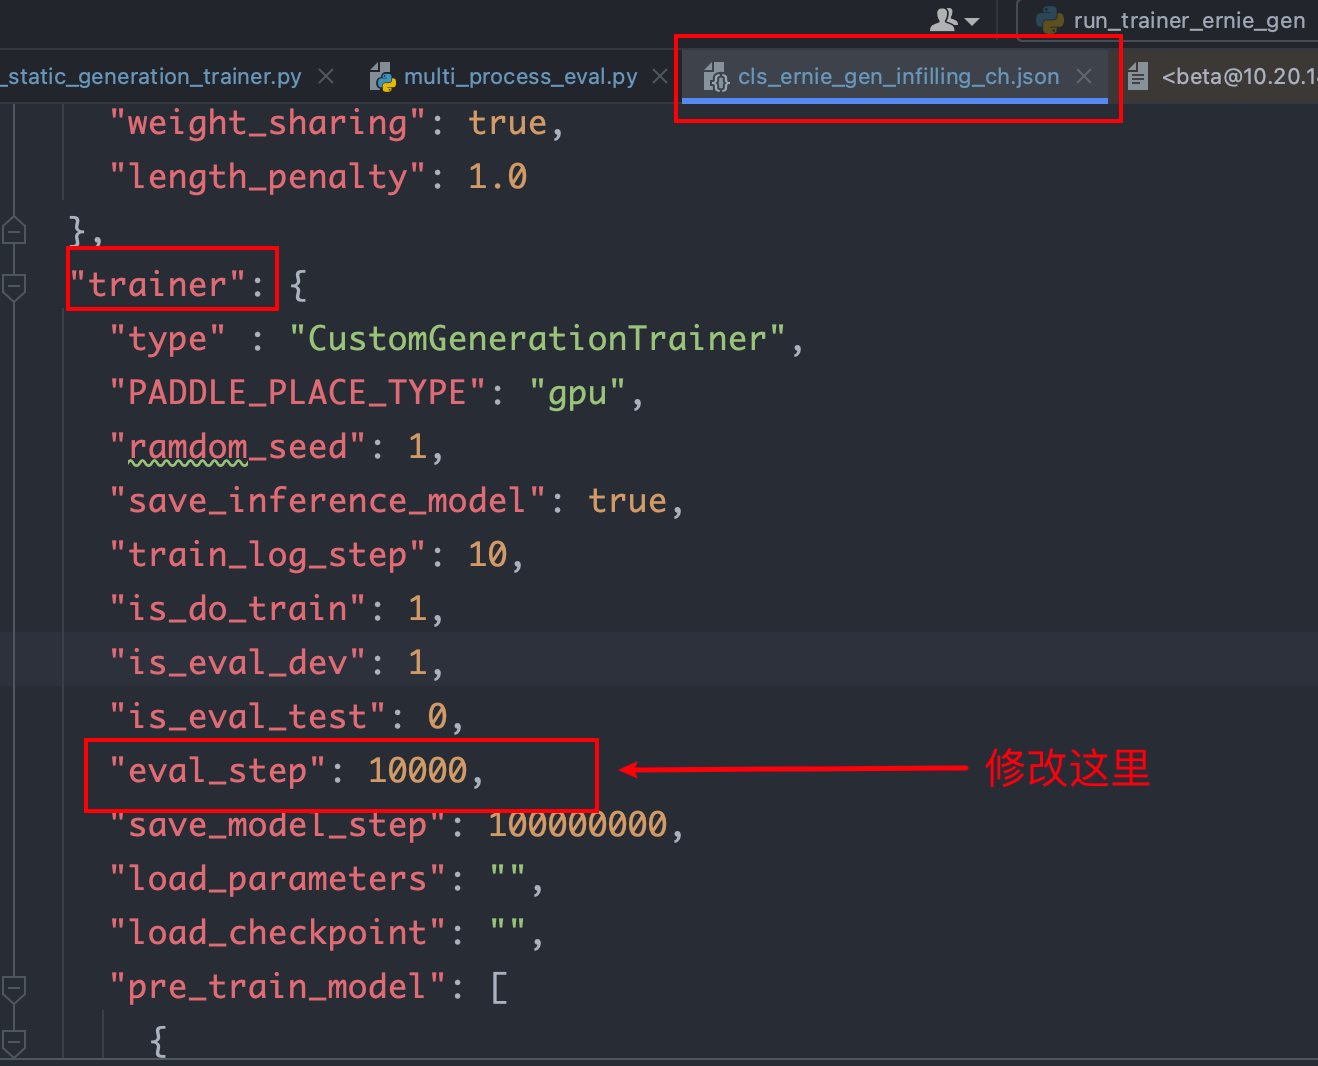Click the "type" key in trainer
1318x1066 pixels.
click(x=168, y=339)
